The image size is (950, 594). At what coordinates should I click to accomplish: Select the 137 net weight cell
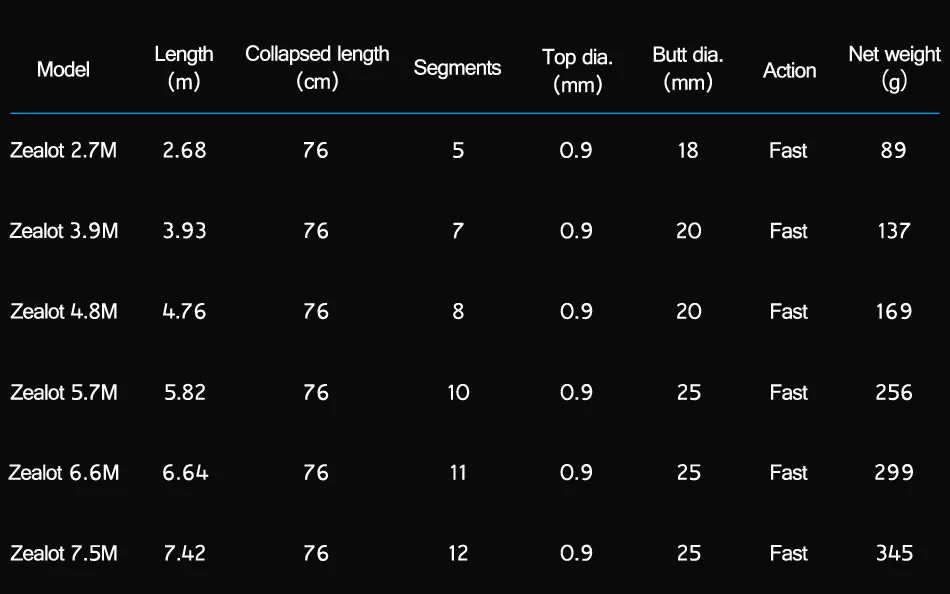tap(894, 230)
